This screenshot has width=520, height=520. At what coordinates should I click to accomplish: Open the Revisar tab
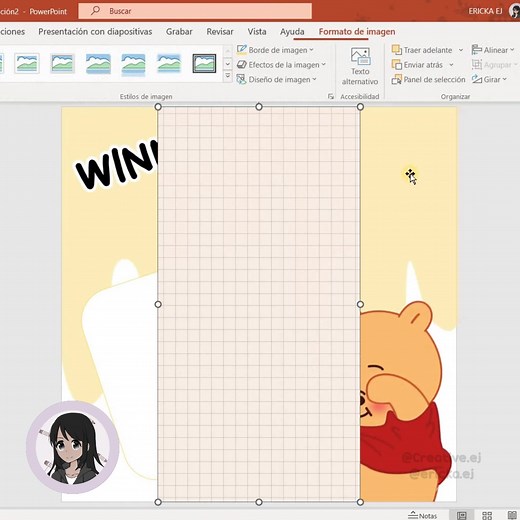220,32
